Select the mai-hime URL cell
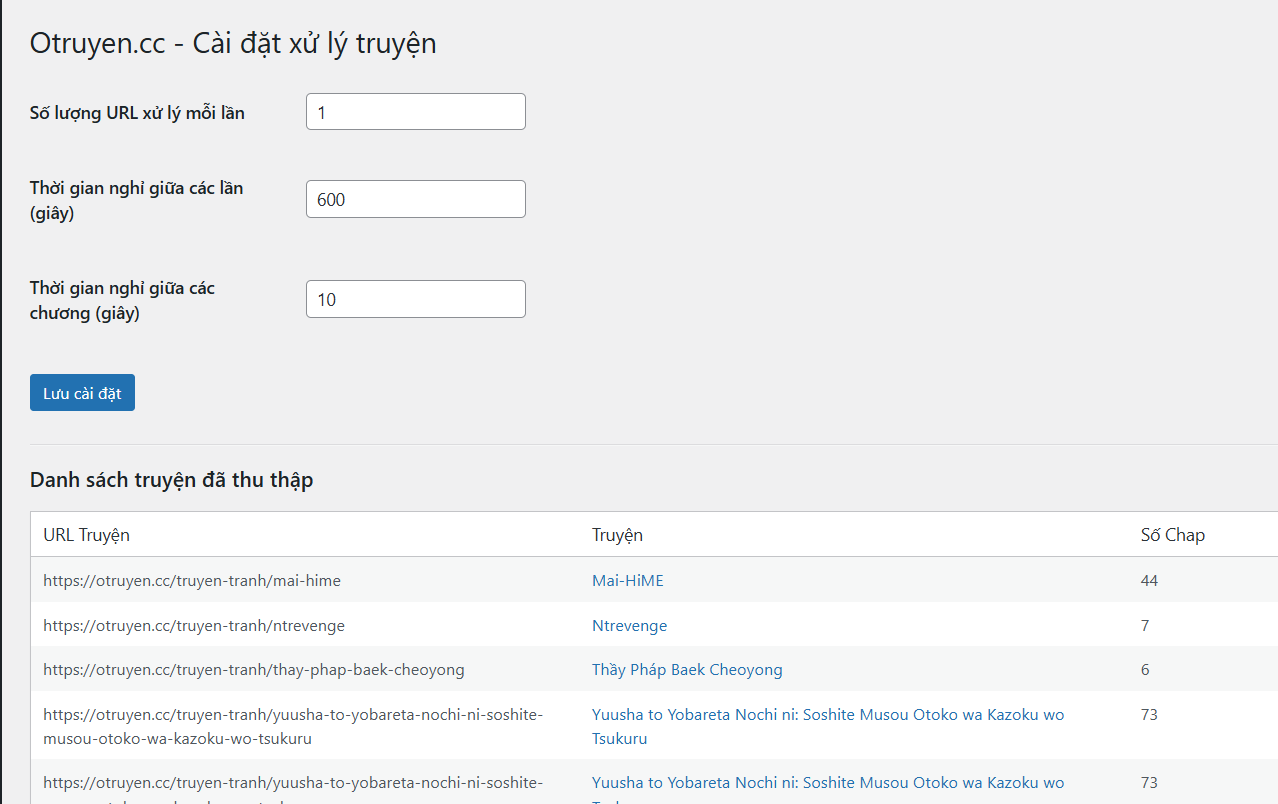 [x=193, y=580]
